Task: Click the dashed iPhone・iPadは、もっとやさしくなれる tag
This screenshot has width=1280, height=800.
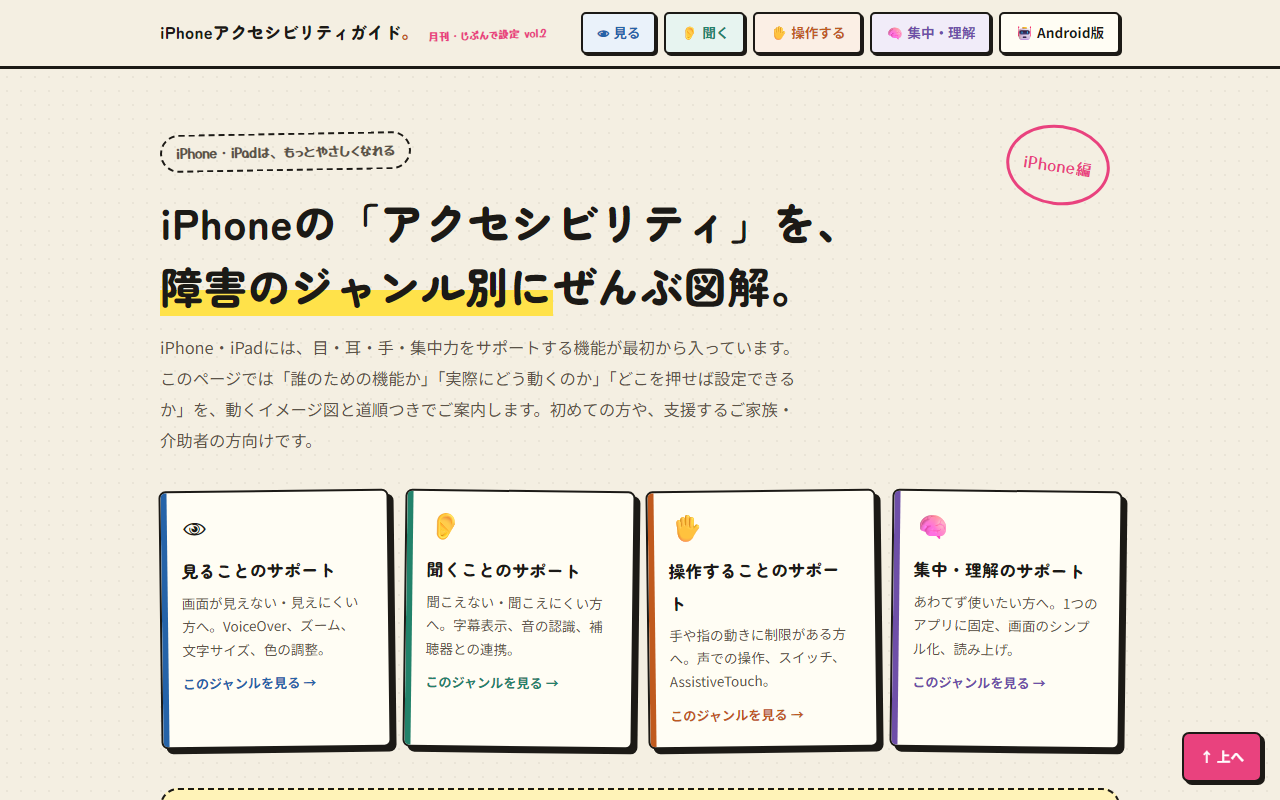Action: tap(285, 152)
